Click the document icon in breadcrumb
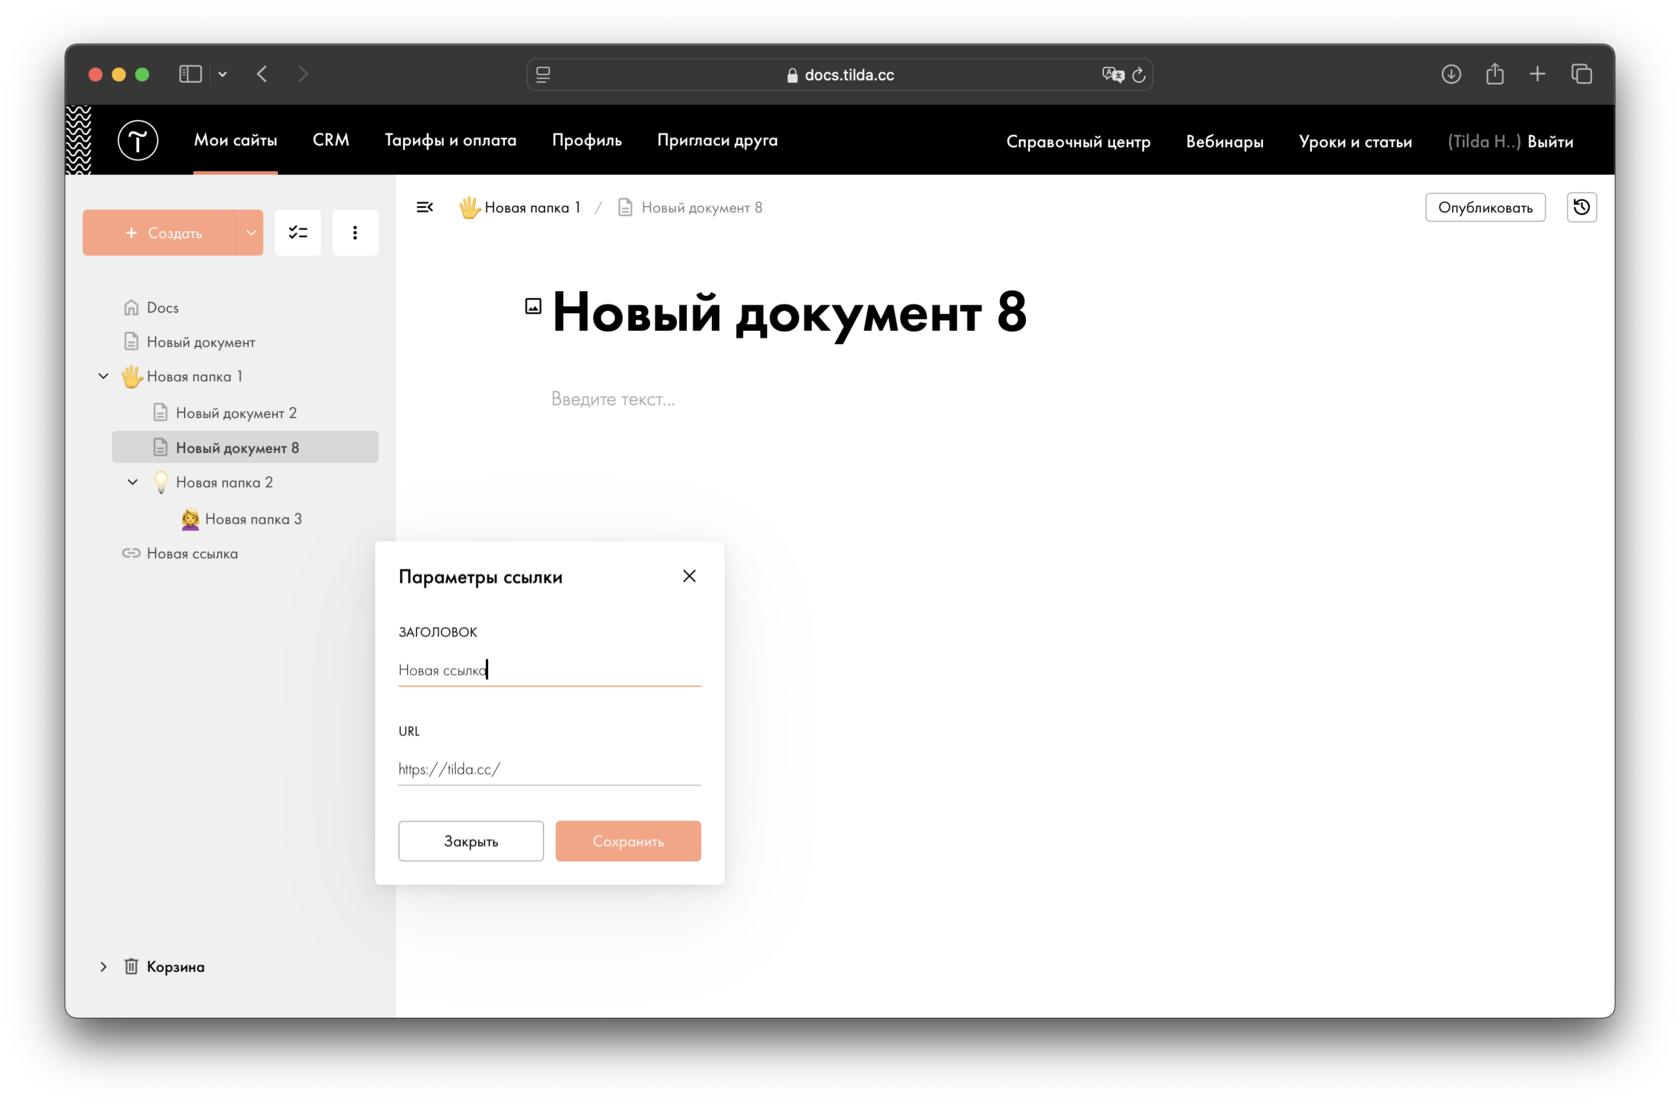The width and height of the screenshot is (1680, 1104). click(x=625, y=207)
